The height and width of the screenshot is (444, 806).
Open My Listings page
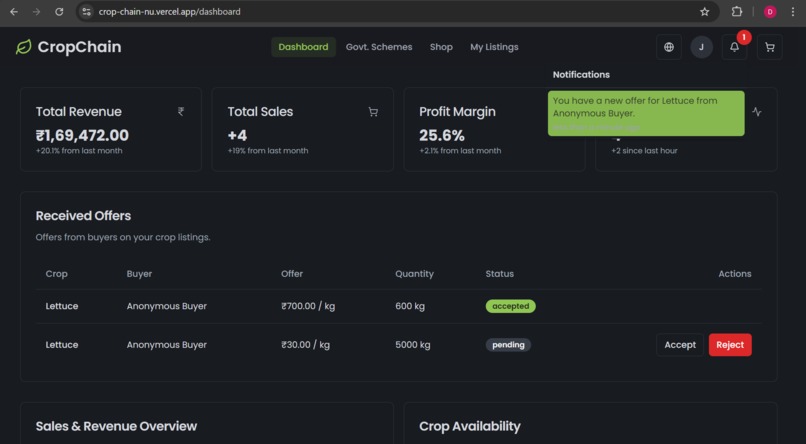point(494,47)
